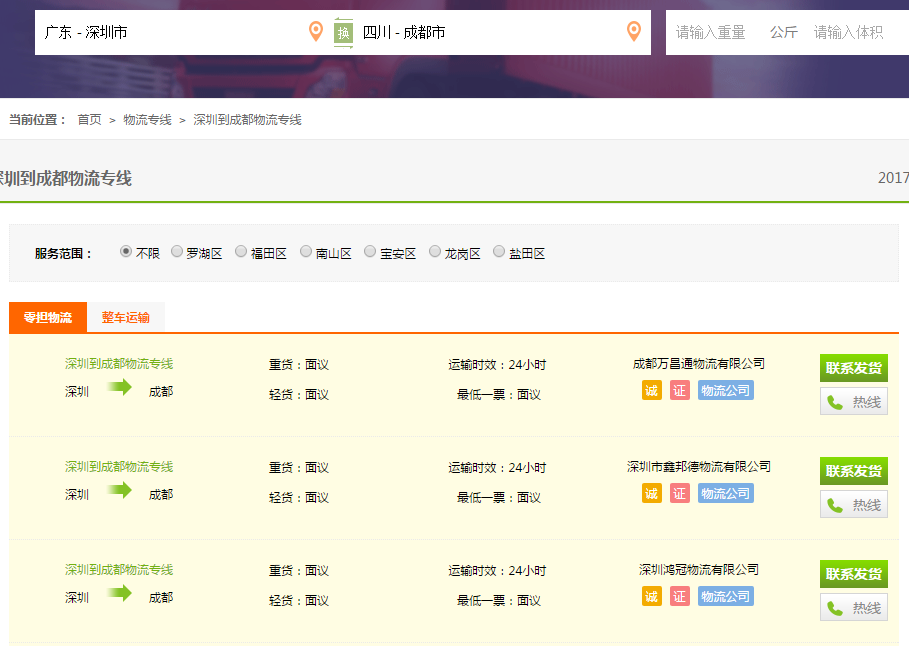Open 深圳到成都物流专线 link in 鑫邦德 row
Image resolution: width=909 pixels, height=646 pixels.
119,466
